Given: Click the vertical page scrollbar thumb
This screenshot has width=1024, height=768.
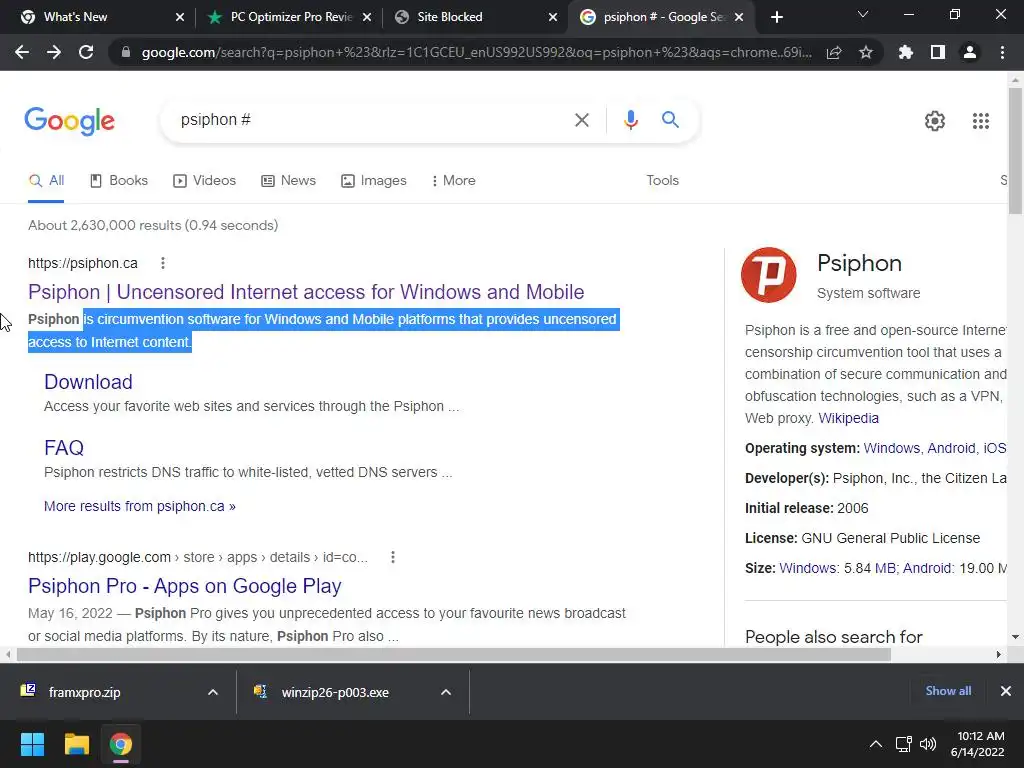Looking at the screenshot, I should [x=1015, y=152].
